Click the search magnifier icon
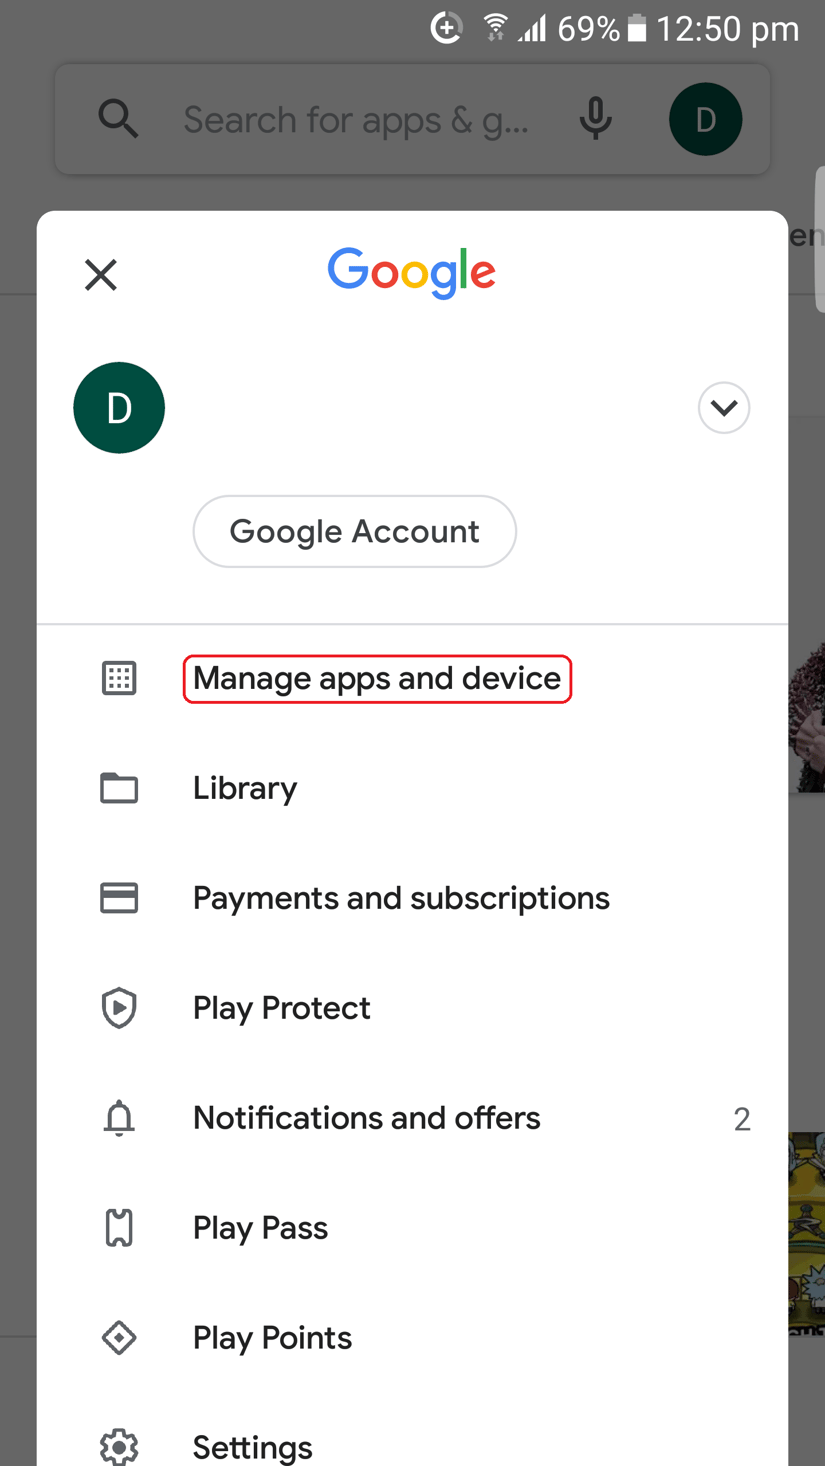 [x=119, y=119]
